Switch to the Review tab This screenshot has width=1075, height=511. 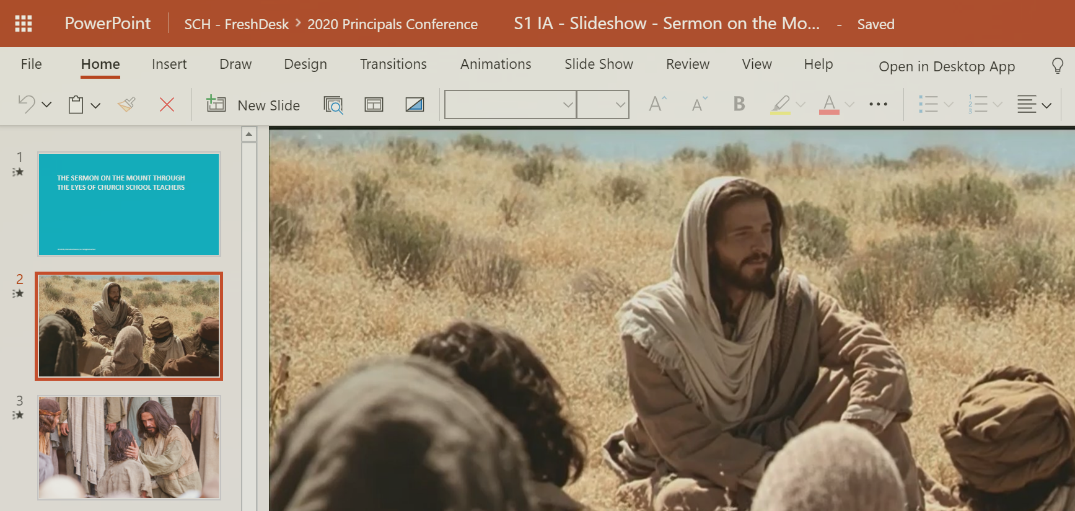(688, 64)
